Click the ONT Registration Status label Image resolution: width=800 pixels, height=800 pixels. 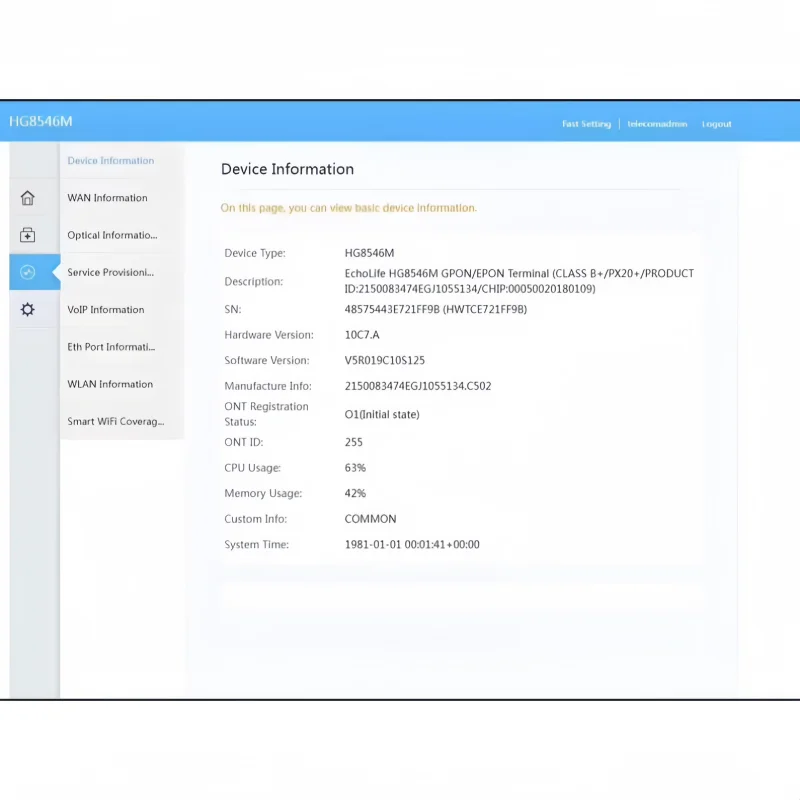click(x=266, y=414)
